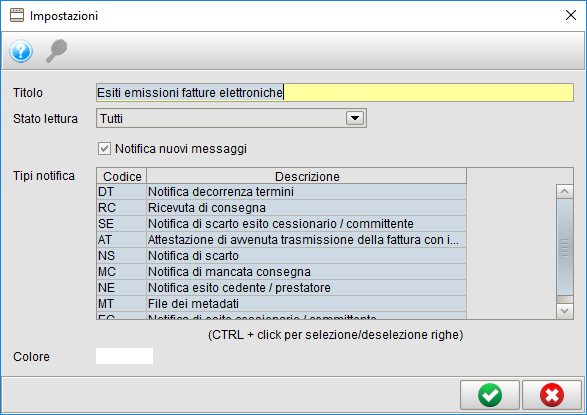Confirm settings with green checkmark button
The image size is (587, 415).
pos(490,395)
